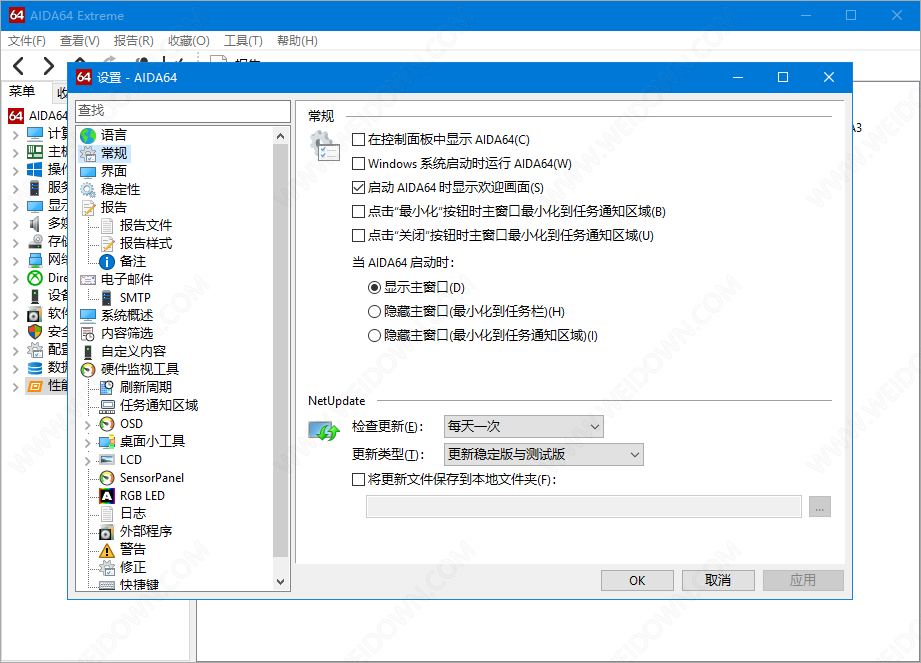Click the 报告样式 pencil page icon

[107, 244]
